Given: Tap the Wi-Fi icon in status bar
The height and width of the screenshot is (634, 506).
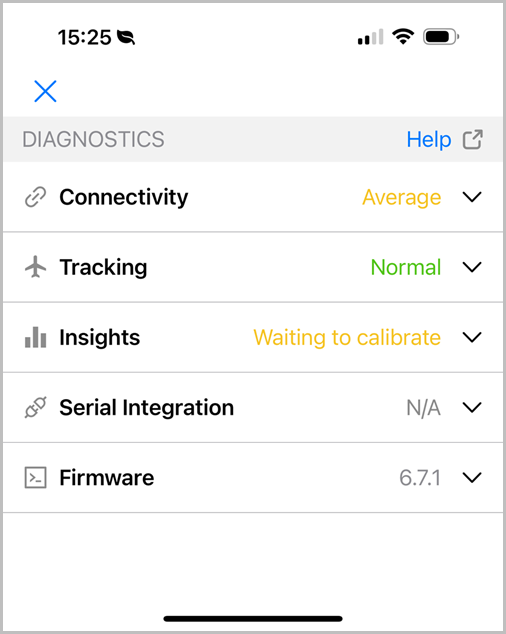Looking at the screenshot, I should 403,37.
